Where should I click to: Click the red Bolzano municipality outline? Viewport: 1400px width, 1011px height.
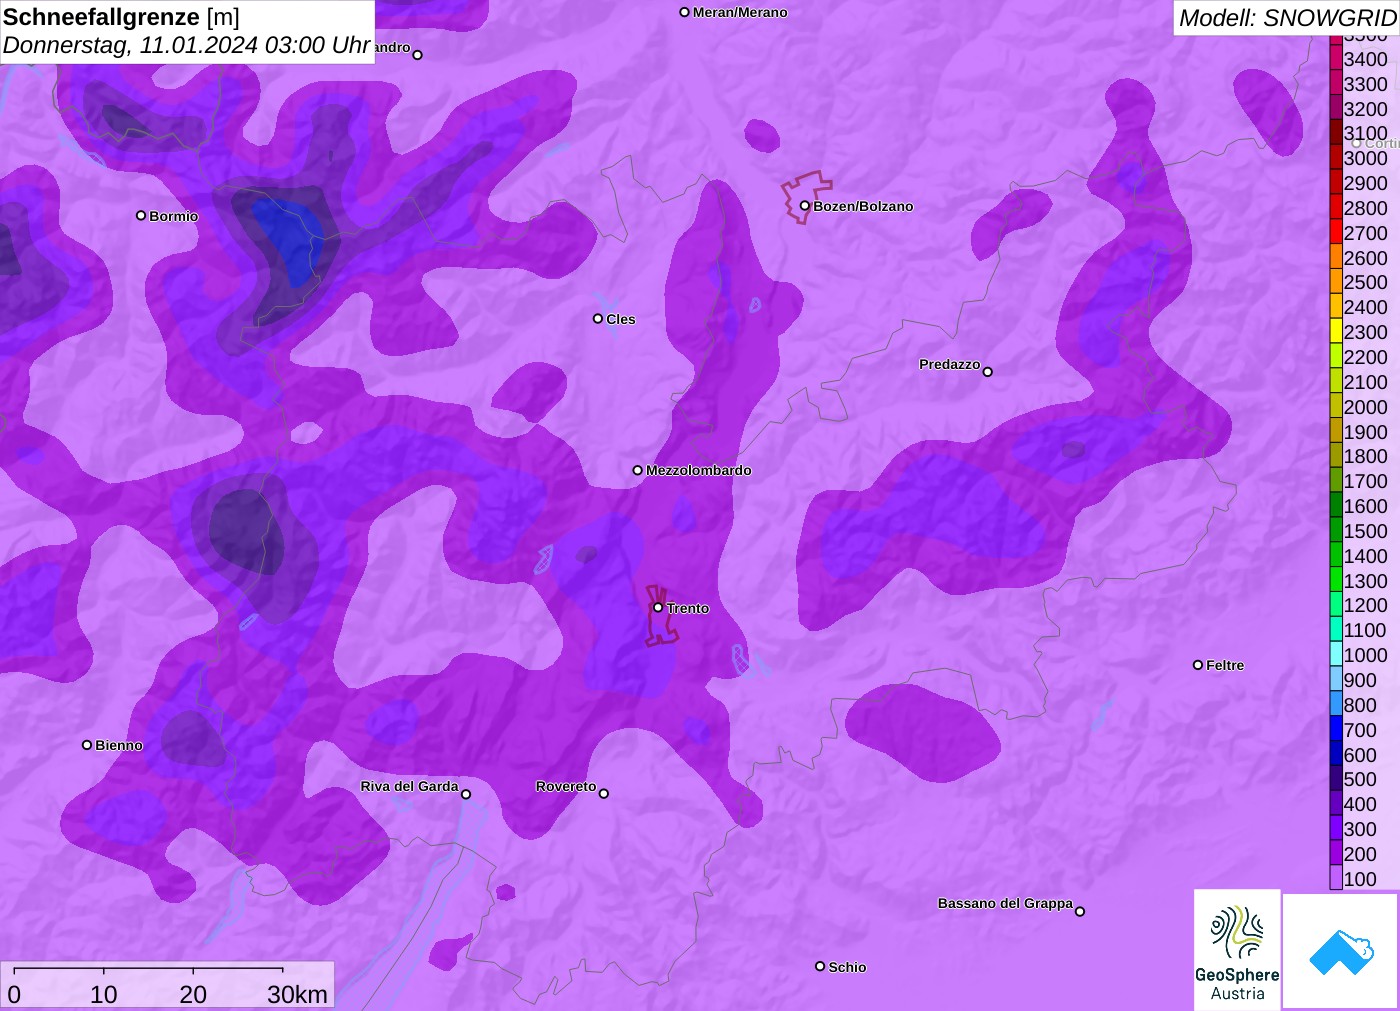806,196
